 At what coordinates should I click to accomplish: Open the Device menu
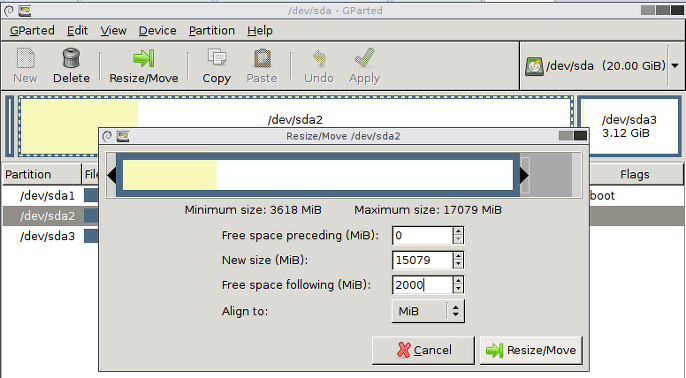coord(158,31)
